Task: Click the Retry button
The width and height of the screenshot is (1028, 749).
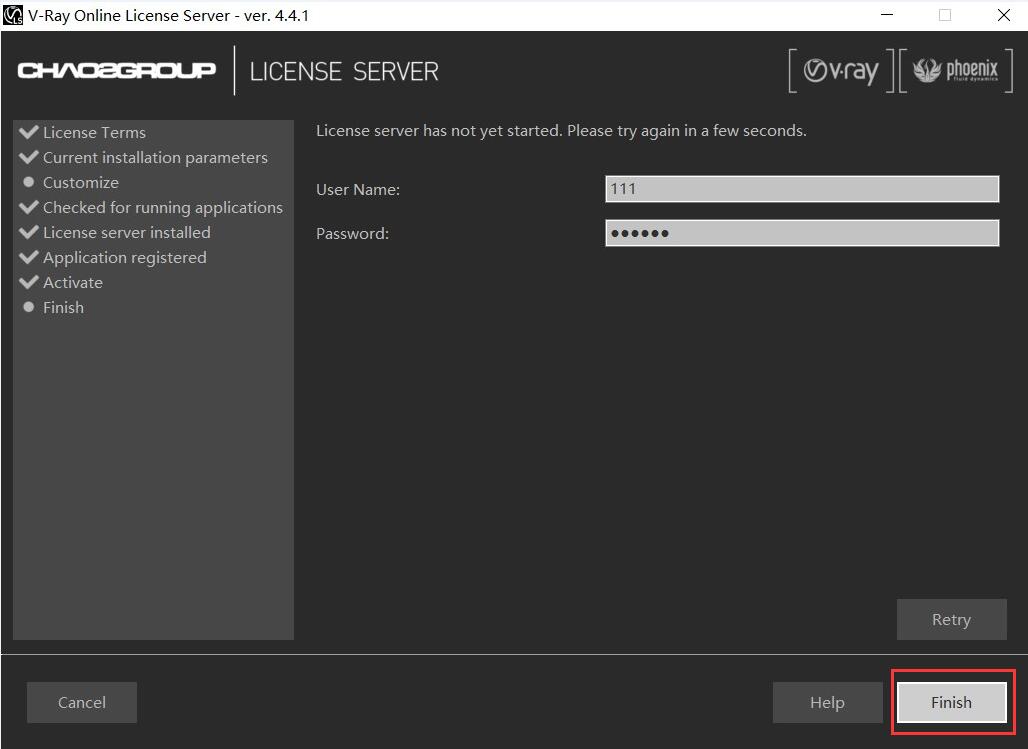Action: [x=951, y=619]
